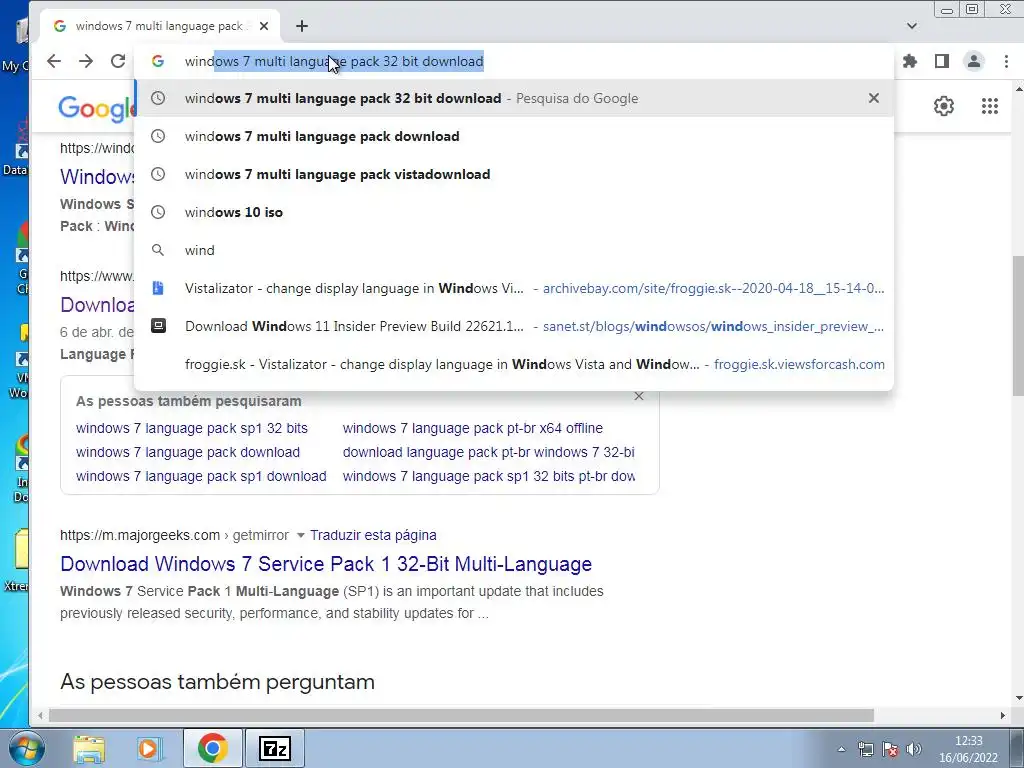1024x768 pixels.
Task: Open a new browser tab
Action: point(302,26)
